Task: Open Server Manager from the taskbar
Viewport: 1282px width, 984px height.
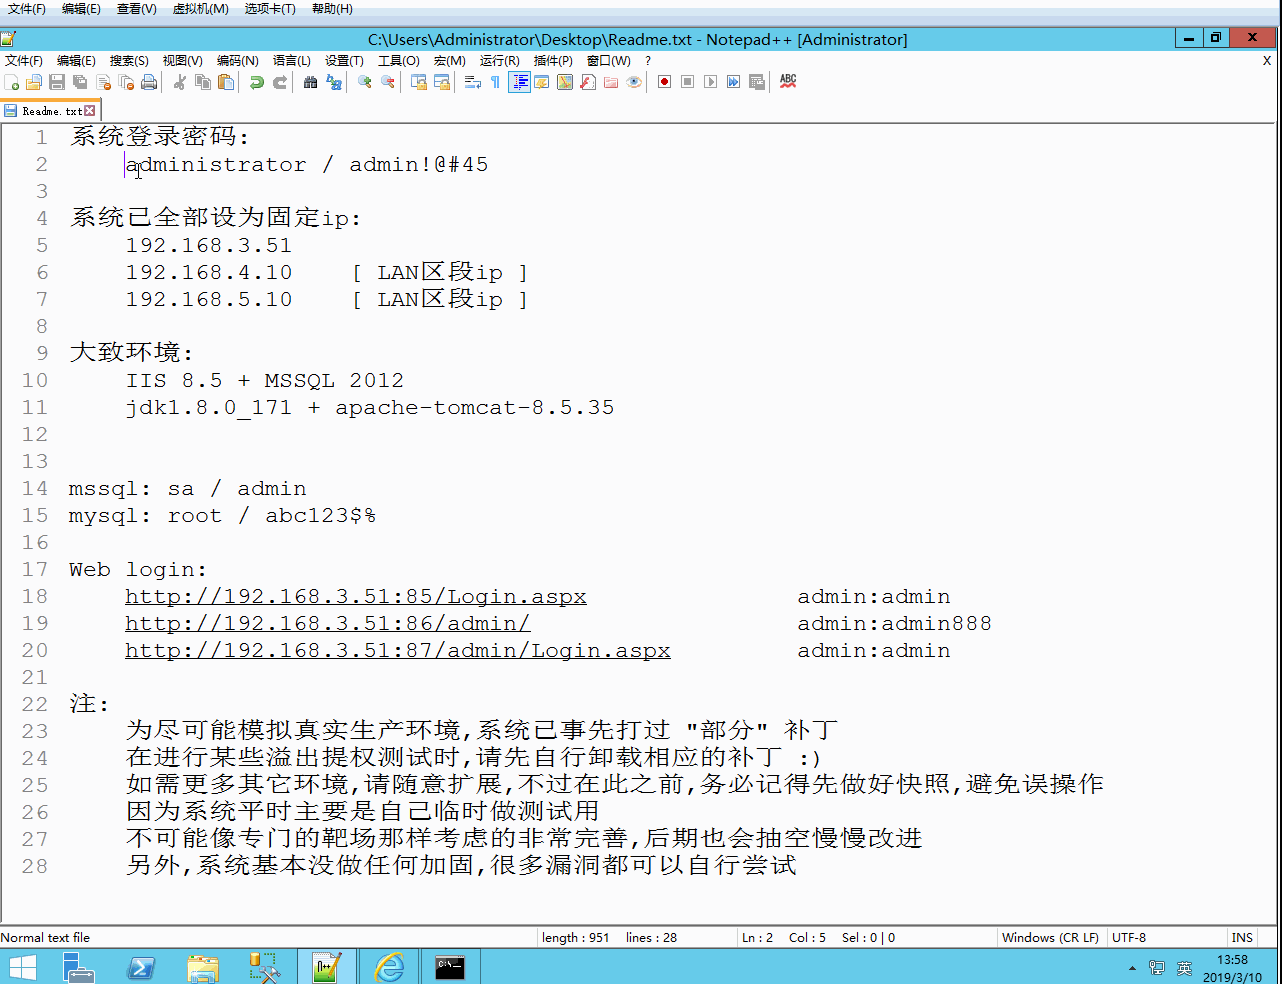Action: click(x=79, y=967)
